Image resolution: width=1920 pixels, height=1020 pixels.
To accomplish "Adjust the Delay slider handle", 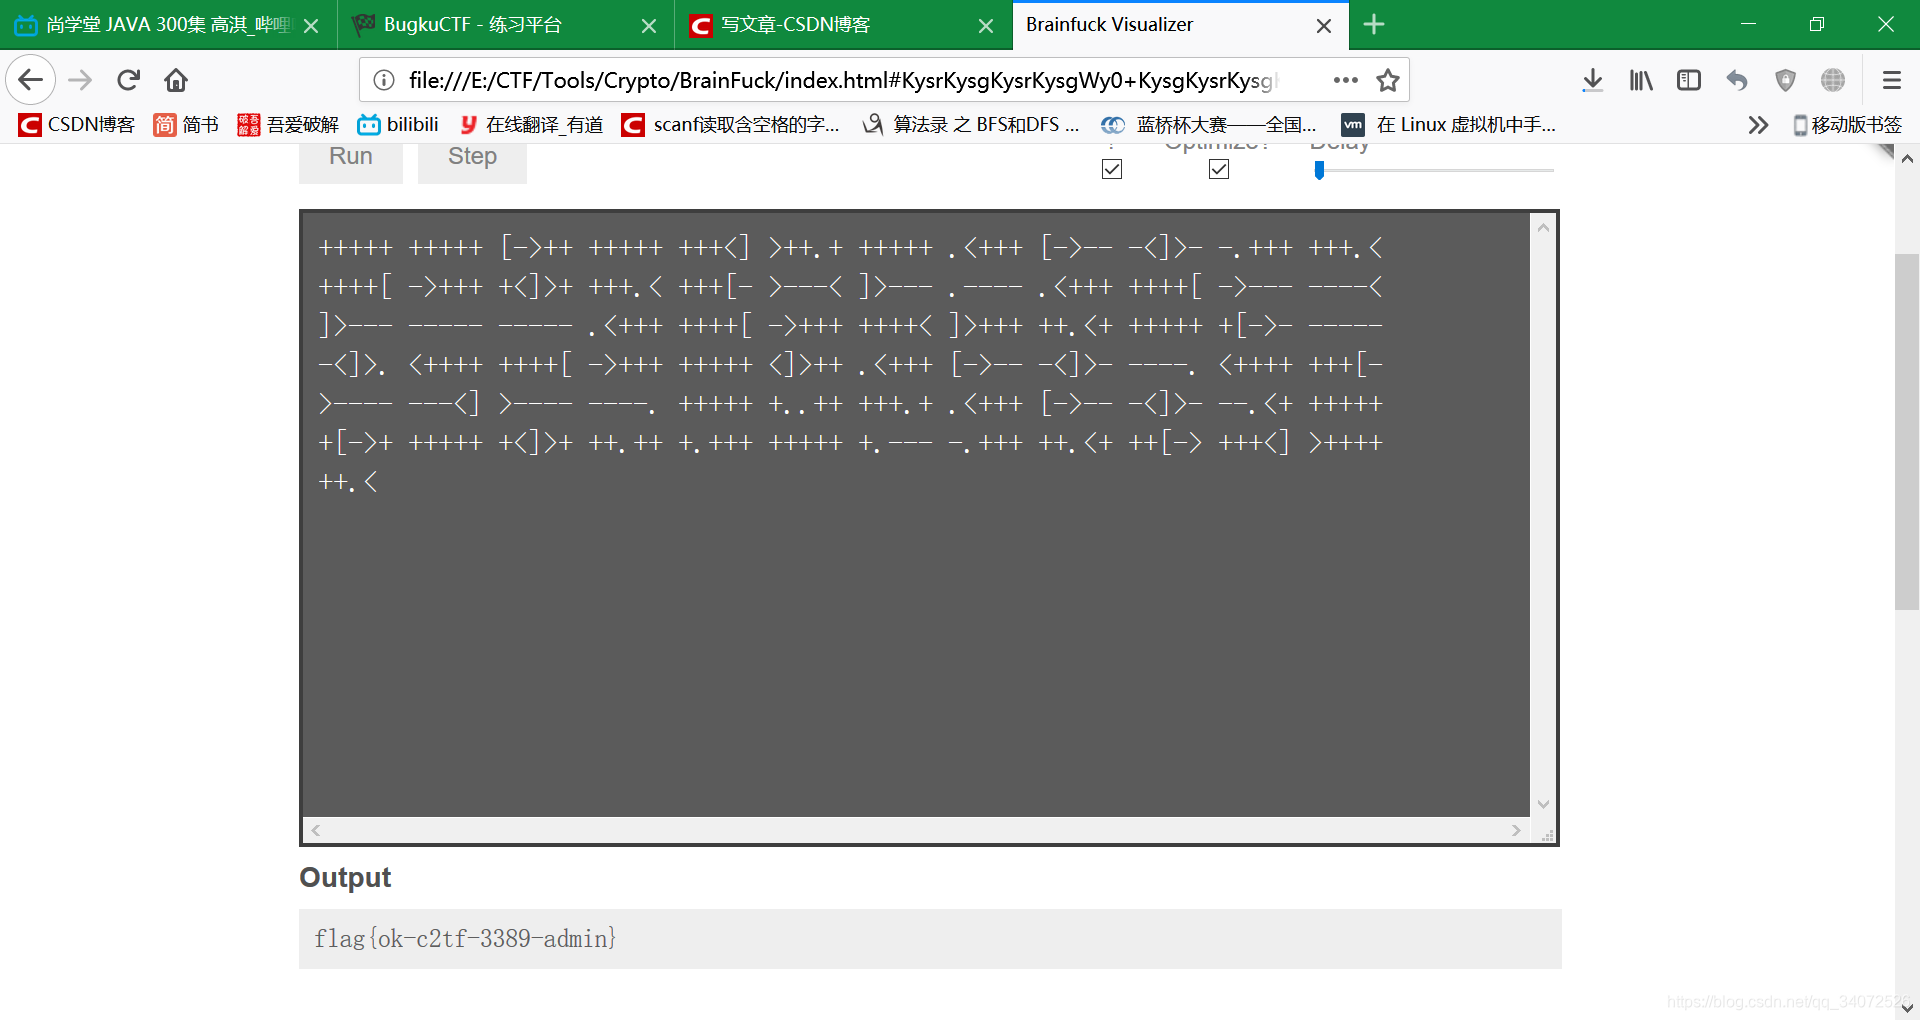I will pyautogui.click(x=1320, y=171).
